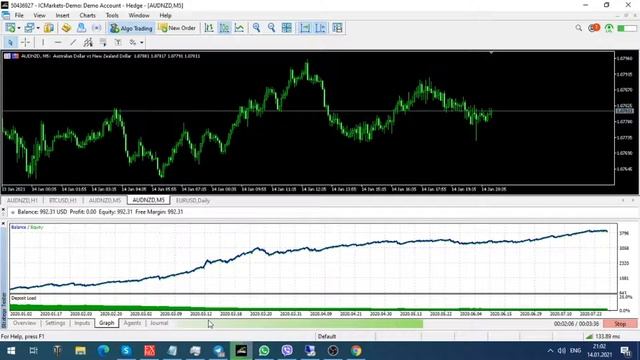Select the Fibonacci retracement tool
Image resolution: width=640 pixels, height=360 pixels.
click(x=103, y=42)
